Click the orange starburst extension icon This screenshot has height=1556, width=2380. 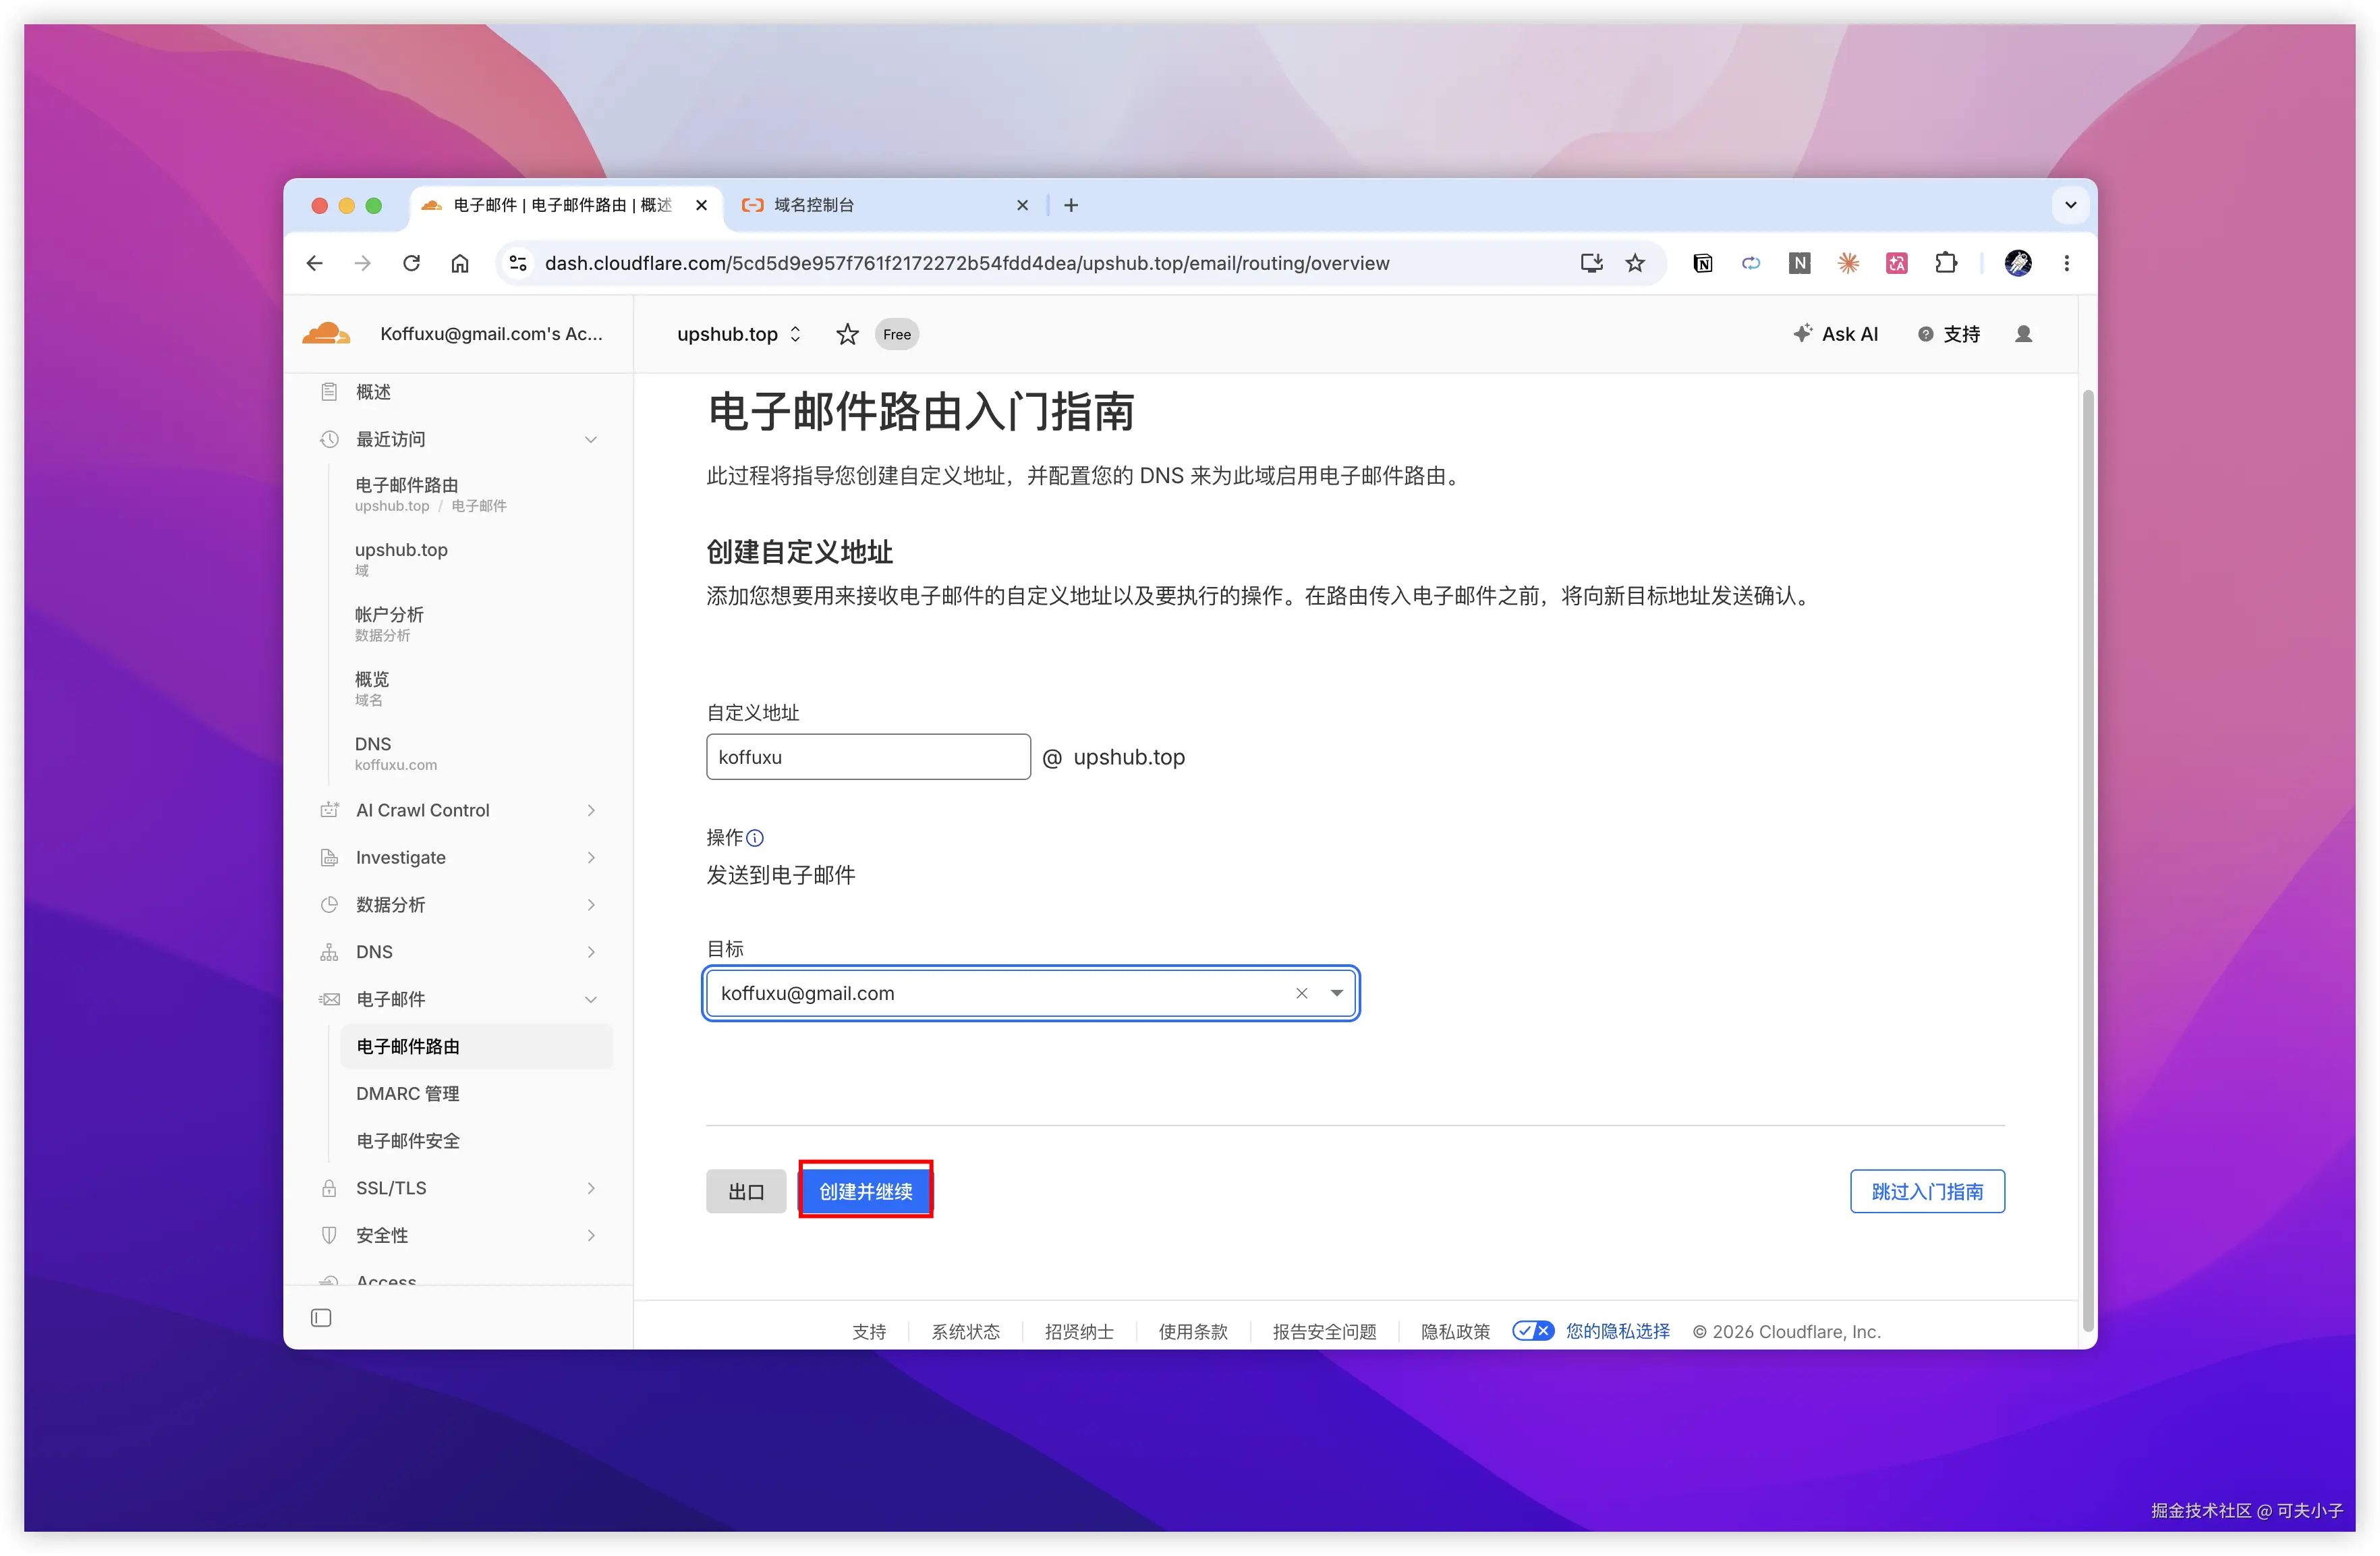pos(1848,263)
